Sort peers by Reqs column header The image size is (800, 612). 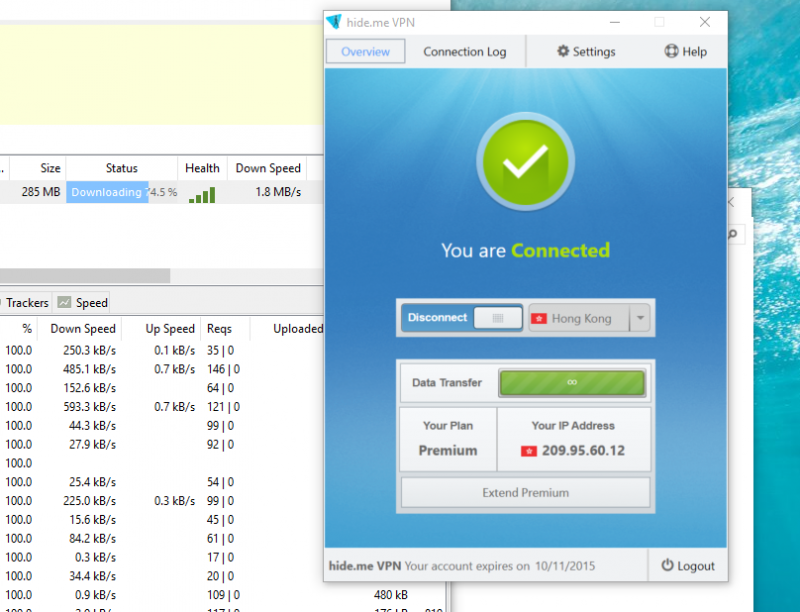click(225, 329)
